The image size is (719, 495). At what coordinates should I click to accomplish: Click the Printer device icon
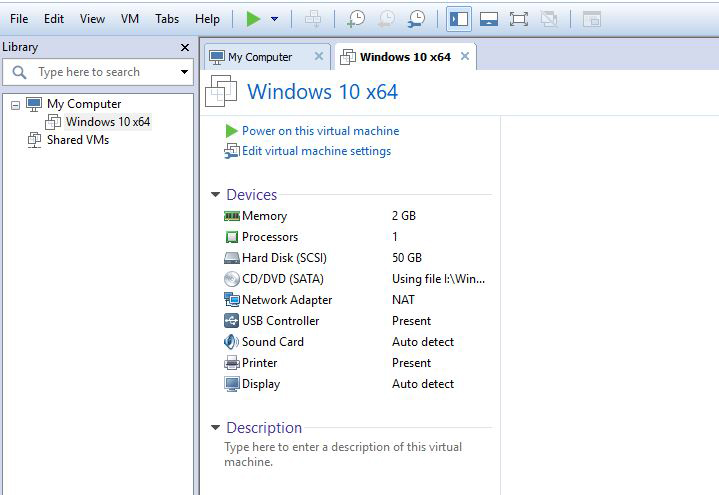(232, 363)
